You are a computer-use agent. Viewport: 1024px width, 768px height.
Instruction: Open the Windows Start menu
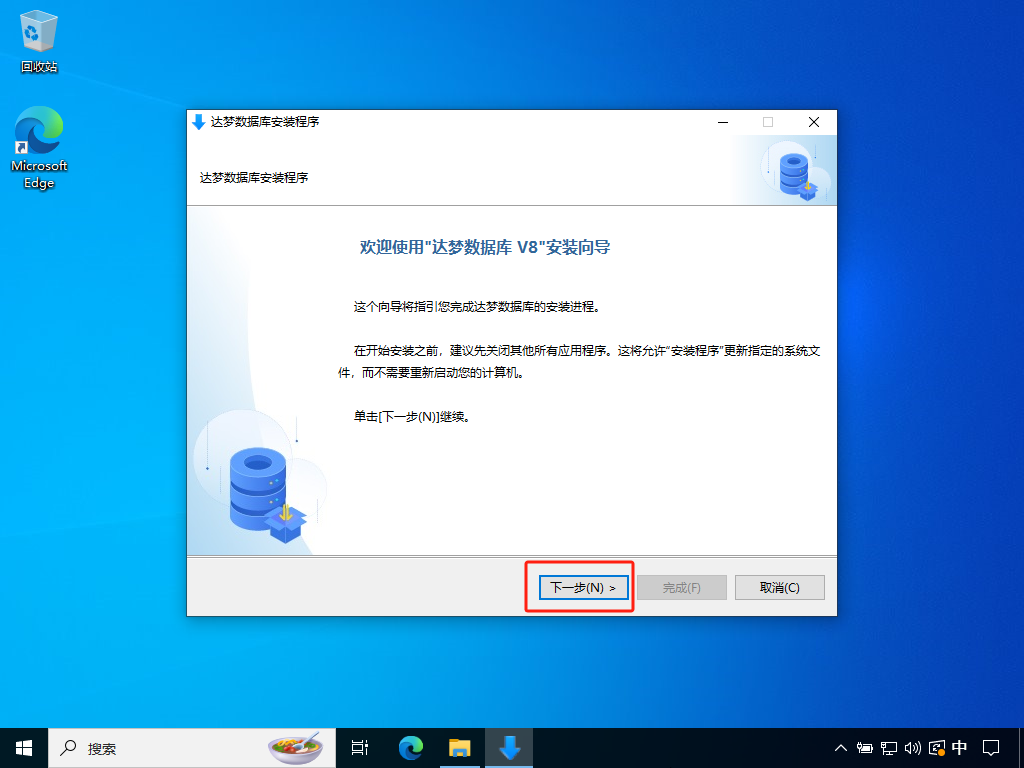[24, 748]
